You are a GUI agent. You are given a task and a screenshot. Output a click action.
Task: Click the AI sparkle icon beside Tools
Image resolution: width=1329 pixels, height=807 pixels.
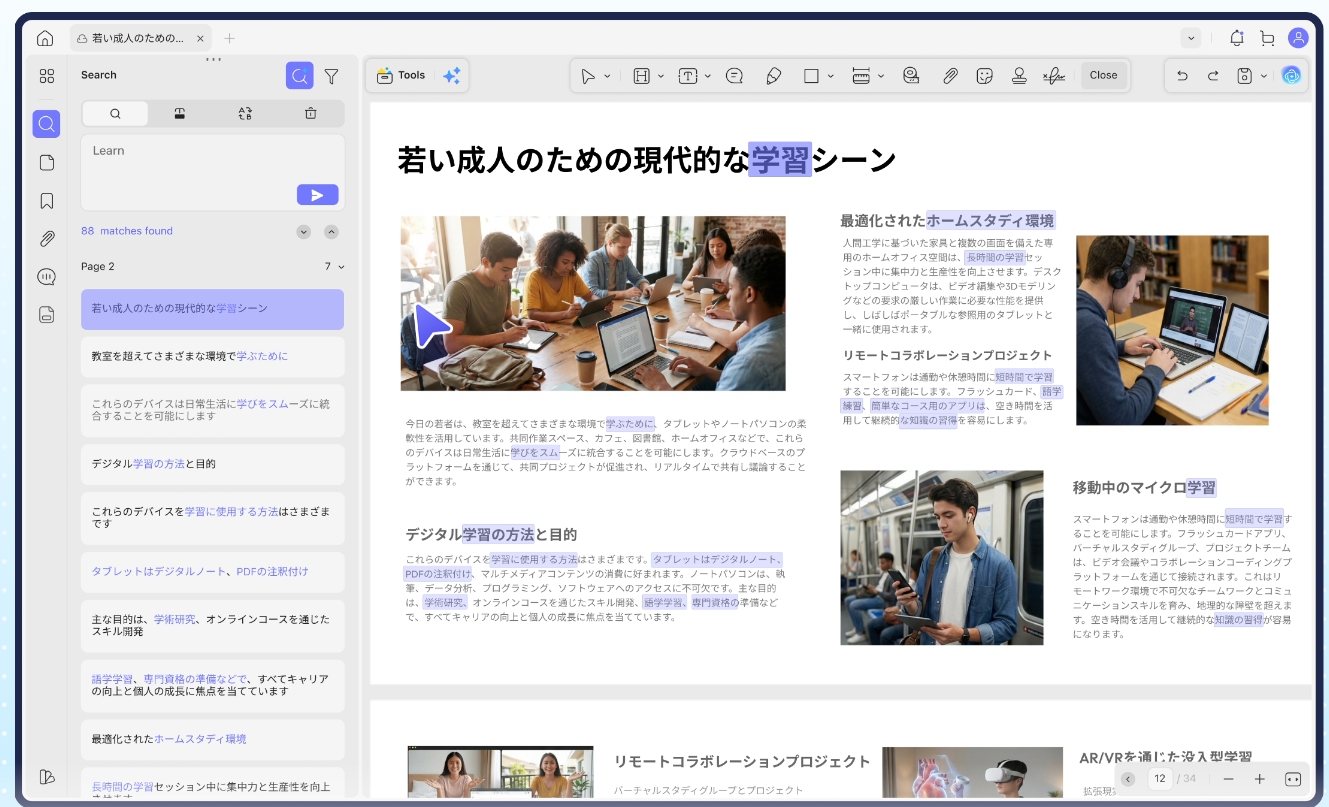tap(451, 75)
